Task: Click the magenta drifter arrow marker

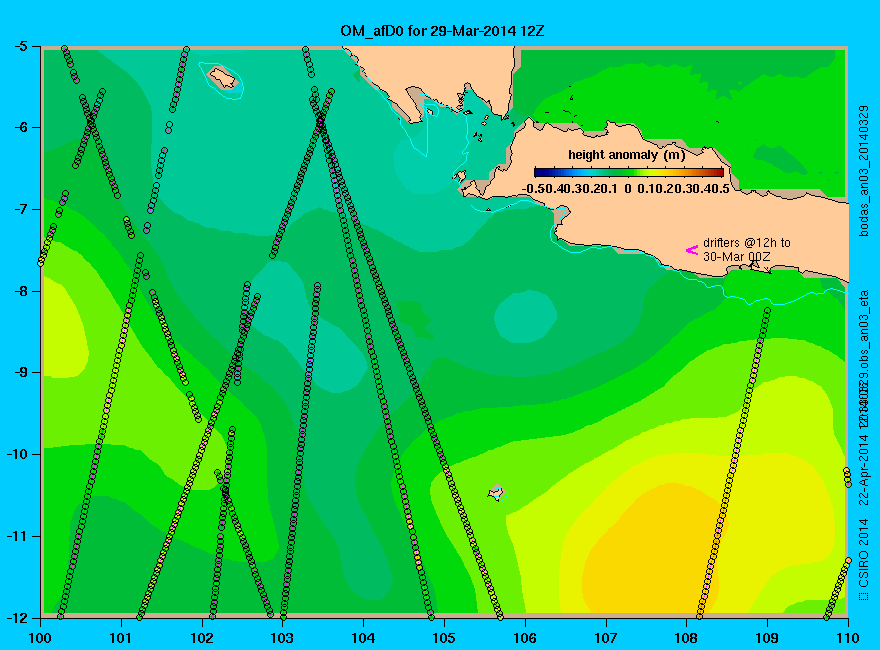Action: (x=692, y=250)
